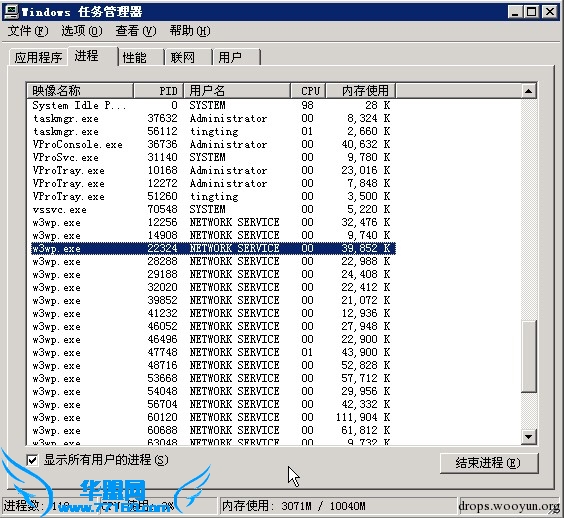Select w3wp.exe with PID 54048

point(213,391)
